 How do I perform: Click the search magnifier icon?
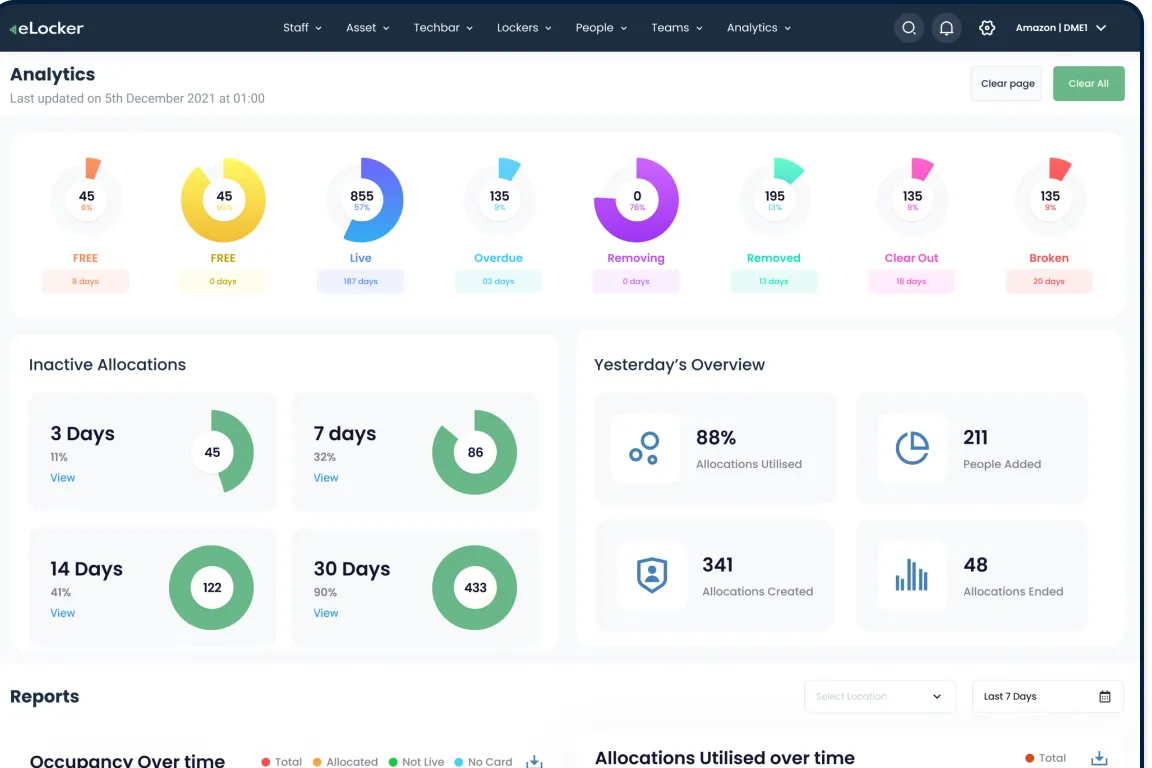pyautogui.click(x=908, y=28)
